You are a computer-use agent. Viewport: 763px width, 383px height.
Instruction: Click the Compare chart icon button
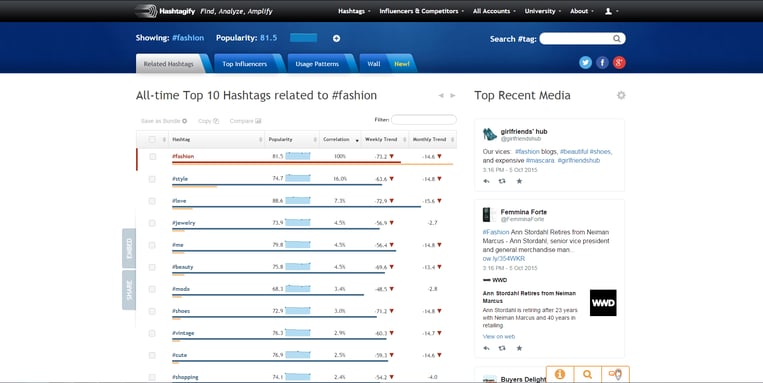pos(245,121)
